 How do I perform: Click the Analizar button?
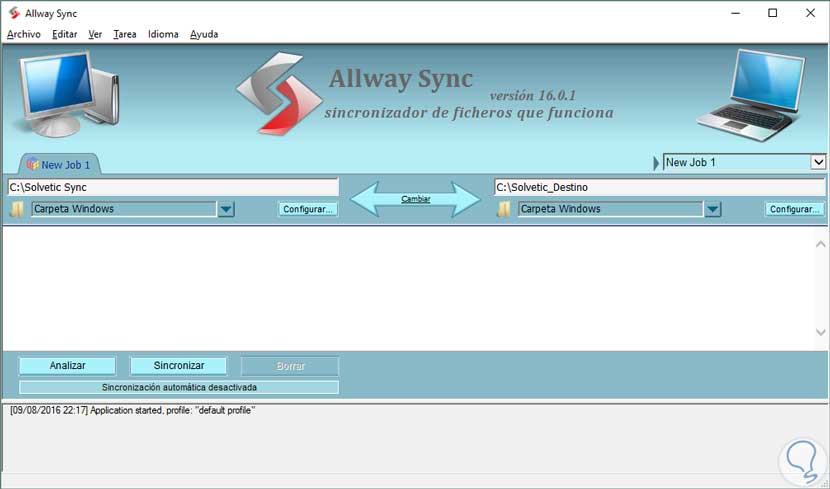tap(67, 365)
